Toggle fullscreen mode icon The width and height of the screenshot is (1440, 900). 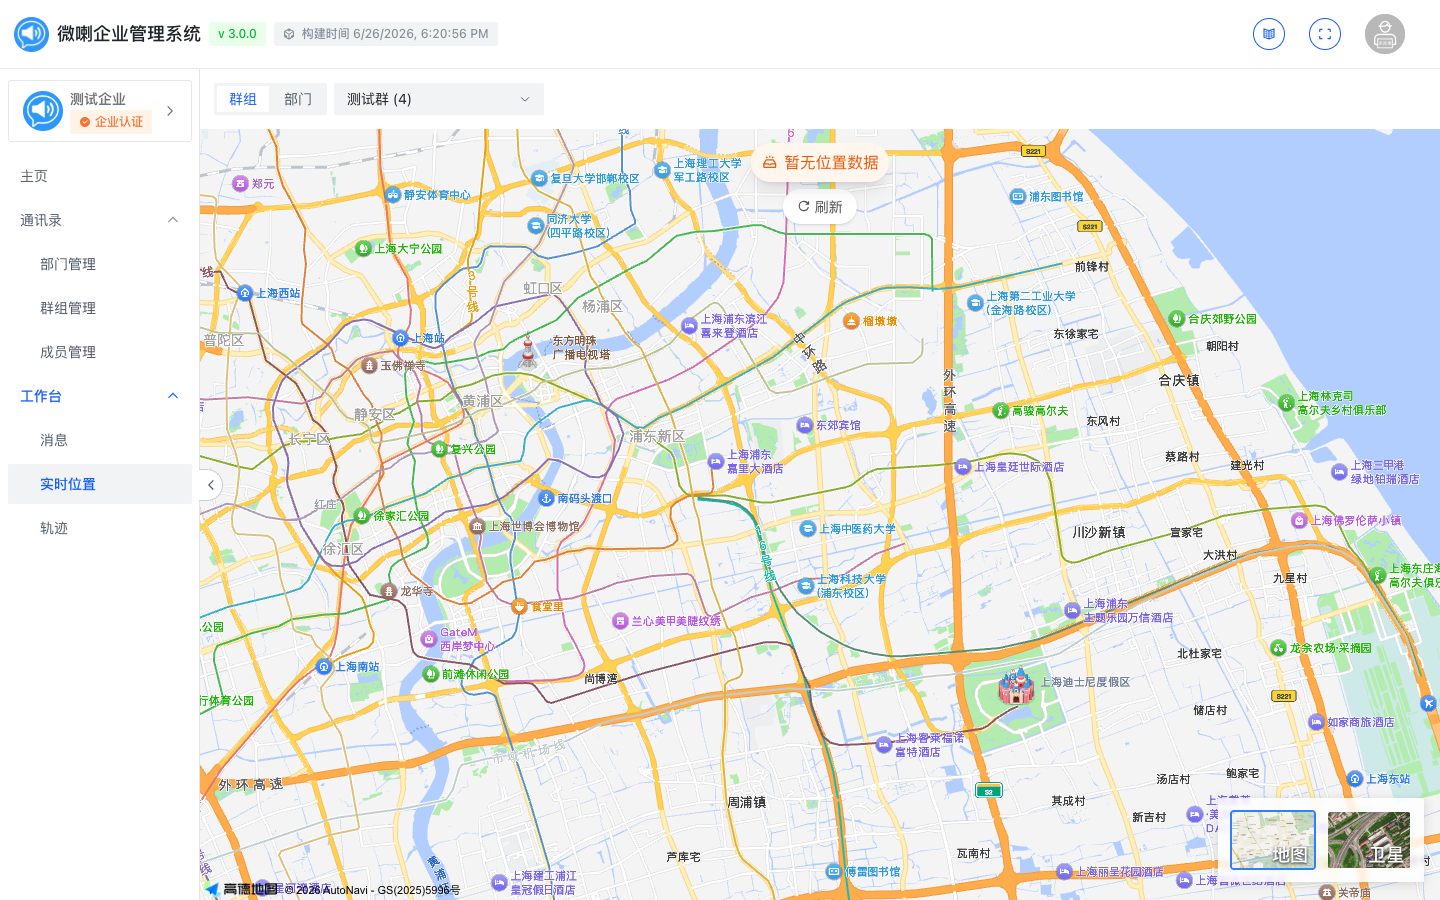[x=1325, y=34]
